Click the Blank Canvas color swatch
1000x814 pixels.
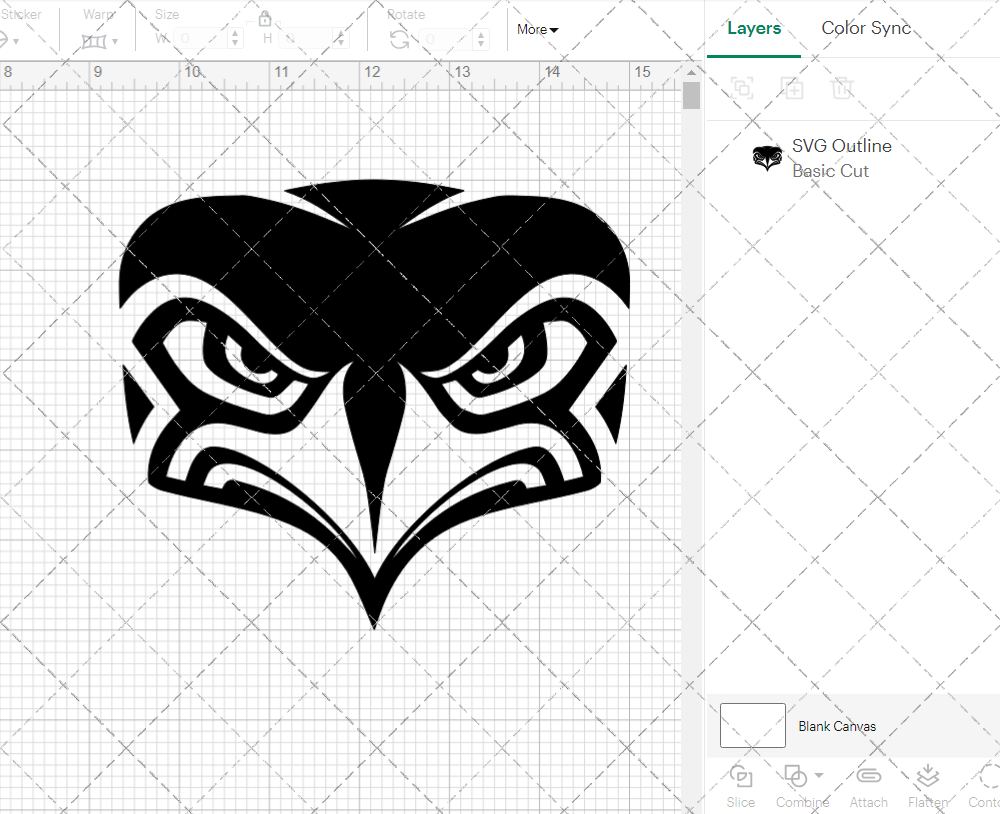point(751,726)
